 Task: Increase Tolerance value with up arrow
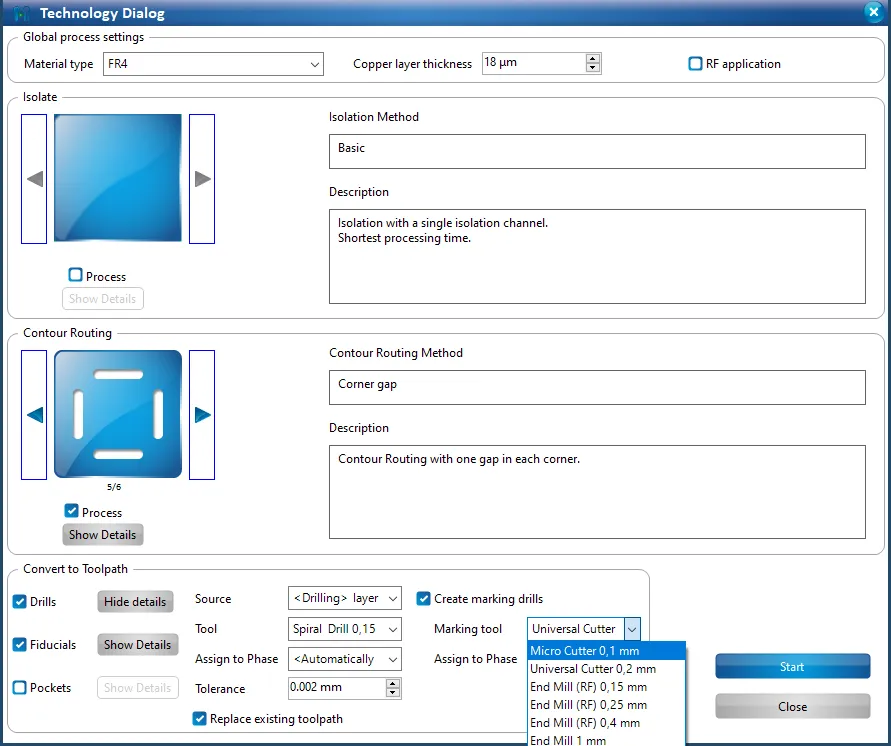393,684
